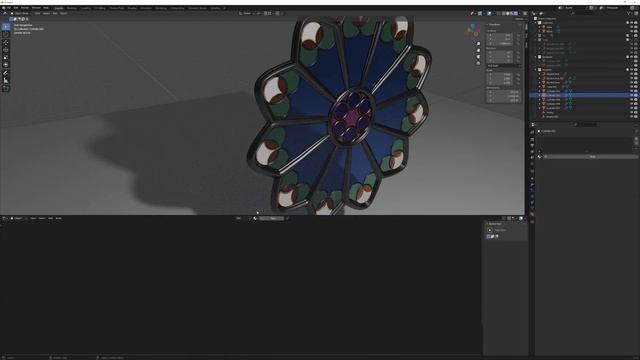Open the outliner filter dropdown

pyautogui.click(x=629, y=13)
